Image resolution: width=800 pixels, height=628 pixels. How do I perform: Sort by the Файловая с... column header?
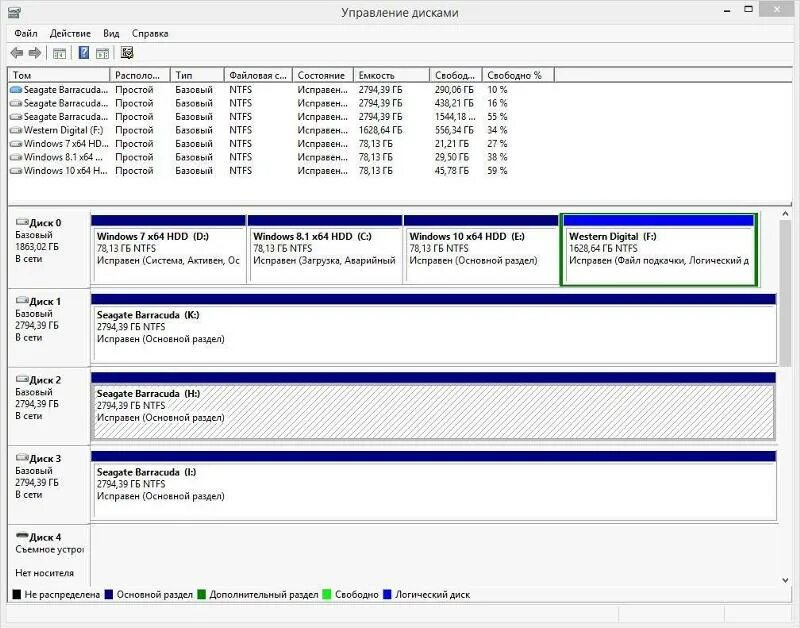[x=258, y=75]
